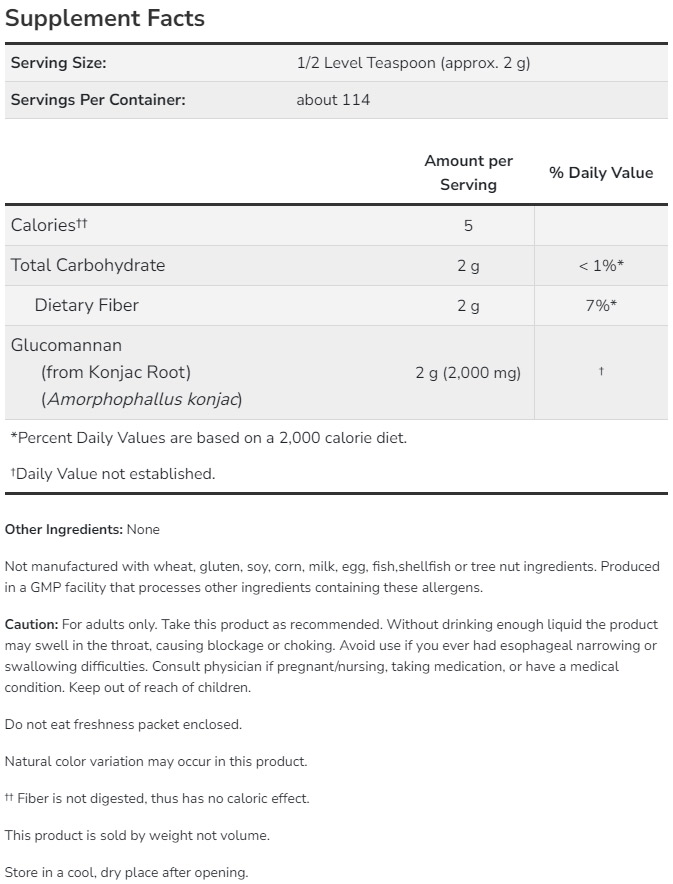Select the Total Carbohydrate row label
The width and height of the screenshot is (673, 884).
coord(88,265)
